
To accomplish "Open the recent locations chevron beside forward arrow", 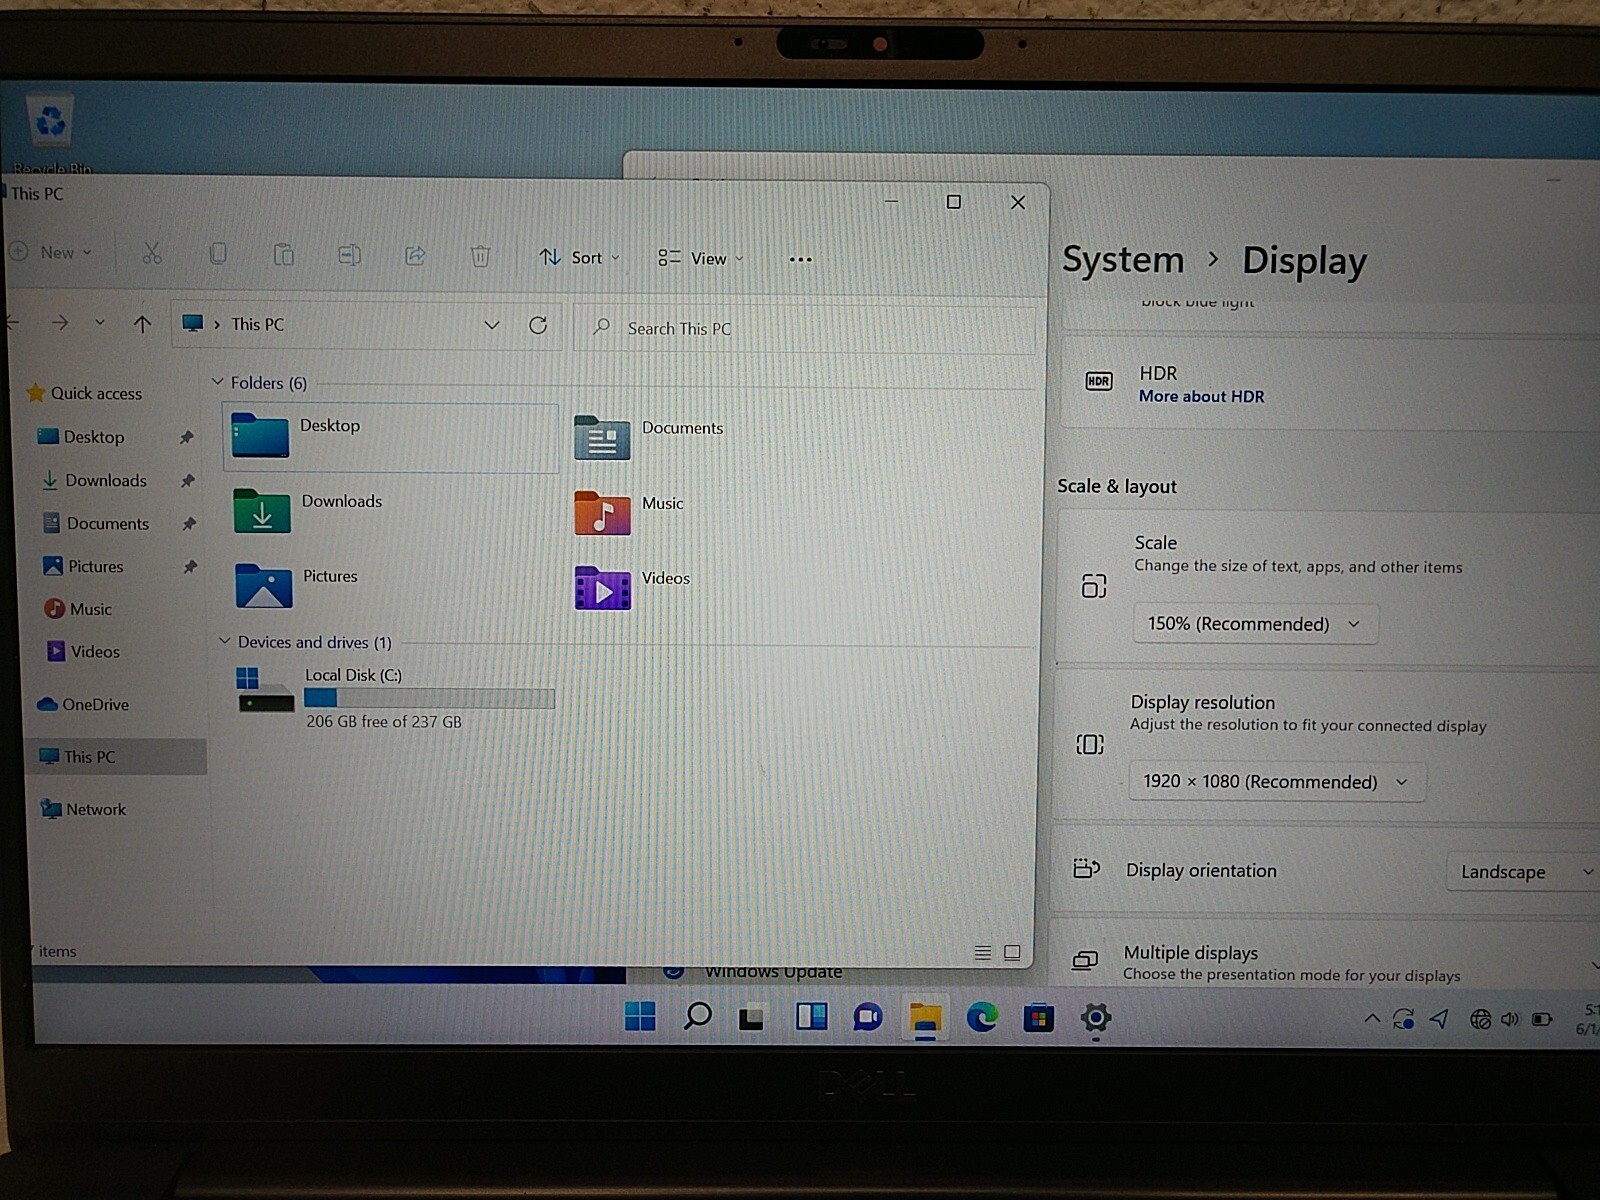I will [x=100, y=322].
